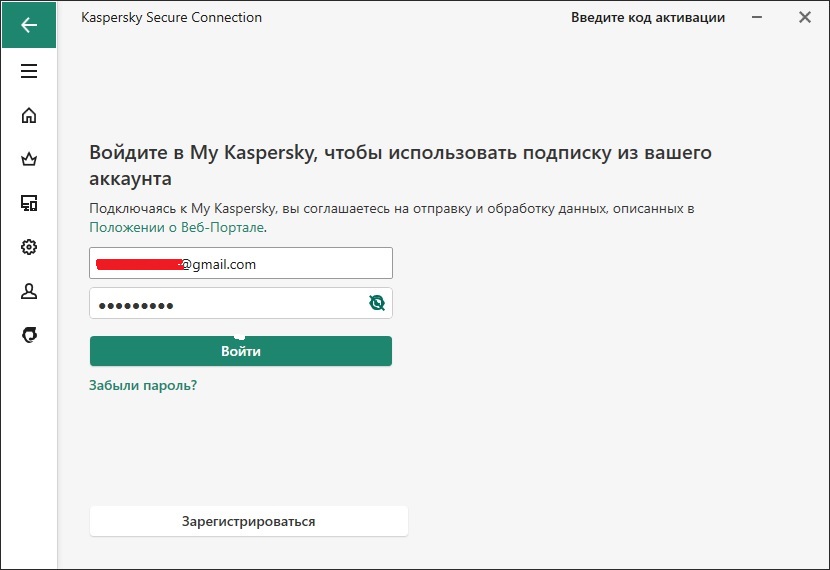Open the crown subscription icon
This screenshot has width=830, height=570.
[29, 159]
